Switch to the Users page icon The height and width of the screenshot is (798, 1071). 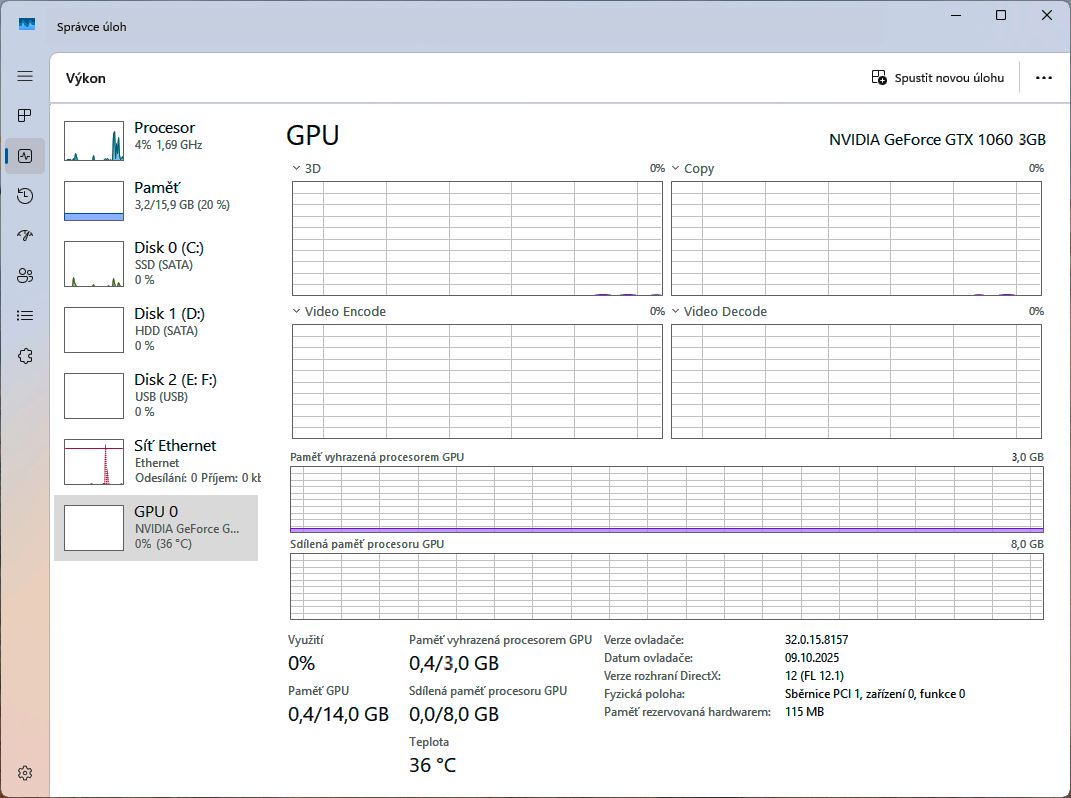(x=25, y=276)
